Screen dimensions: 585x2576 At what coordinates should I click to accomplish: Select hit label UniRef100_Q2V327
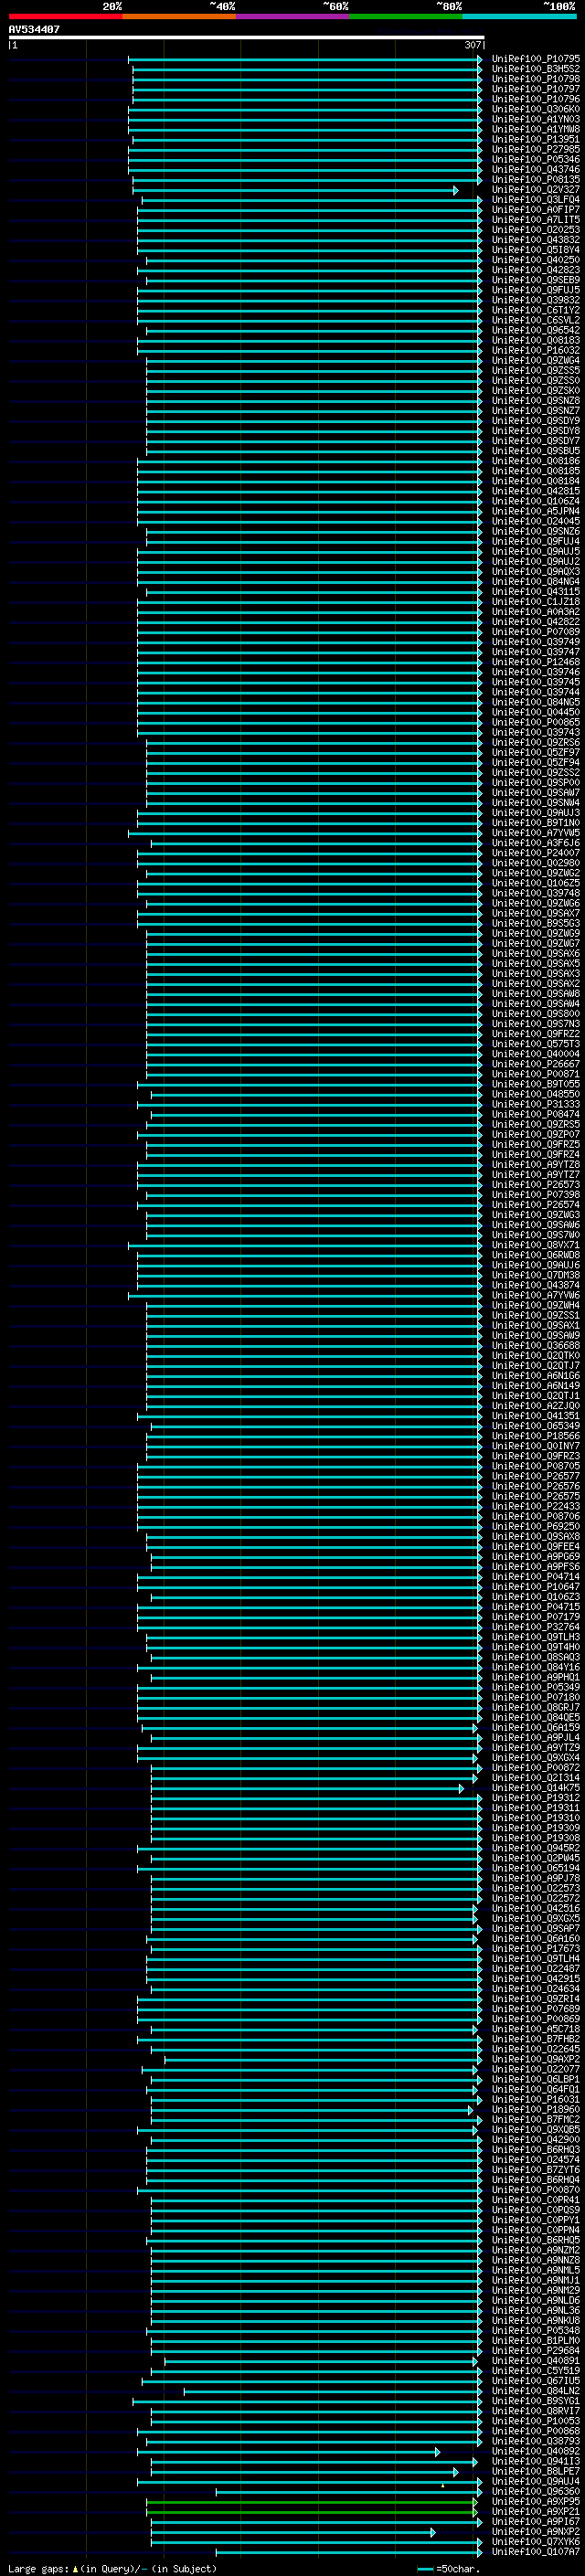[x=535, y=189]
